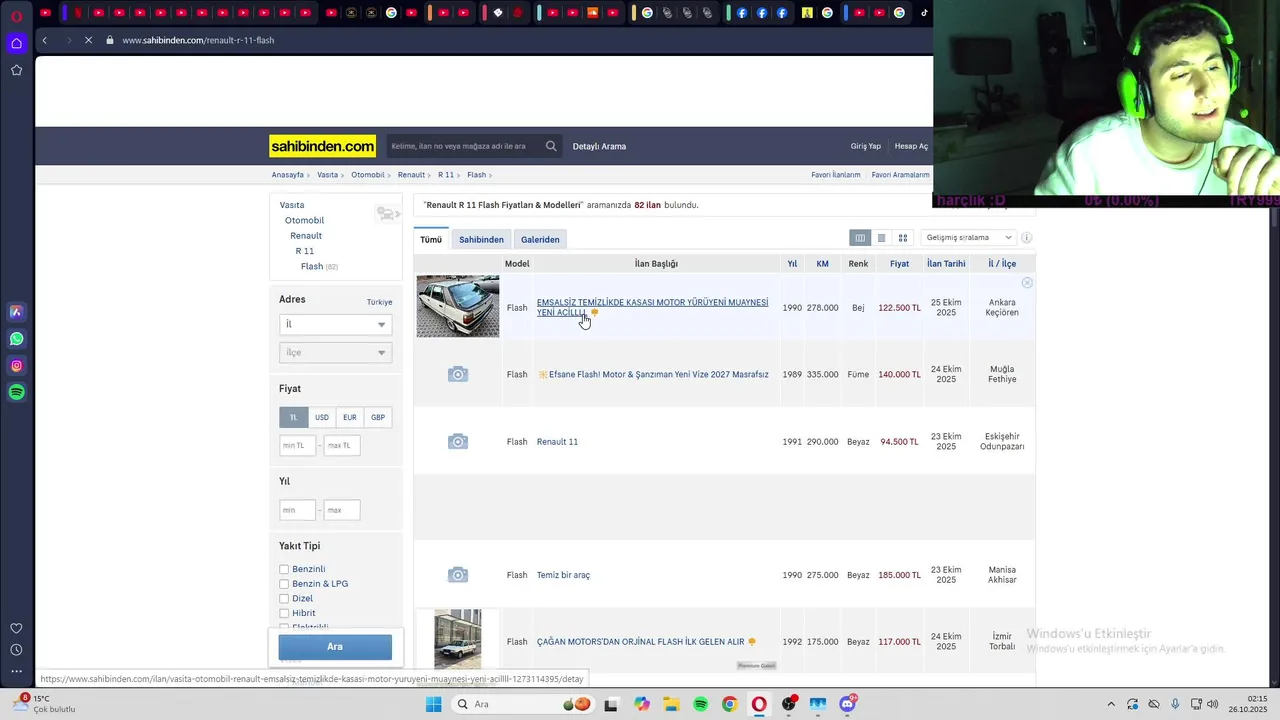Sort by İlan Tarihi column header
Image resolution: width=1280 pixels, height=720 pixels.
coord(946,264)
